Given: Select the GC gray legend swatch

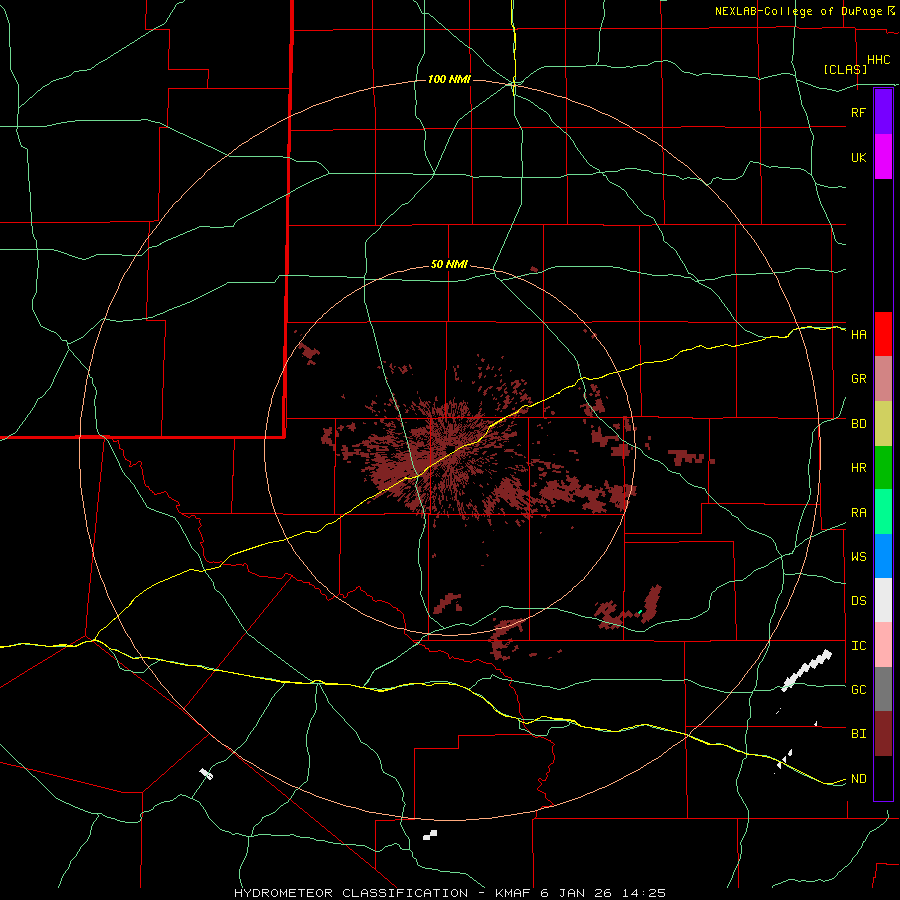Looking at the screenshot, I should (883, 689).
